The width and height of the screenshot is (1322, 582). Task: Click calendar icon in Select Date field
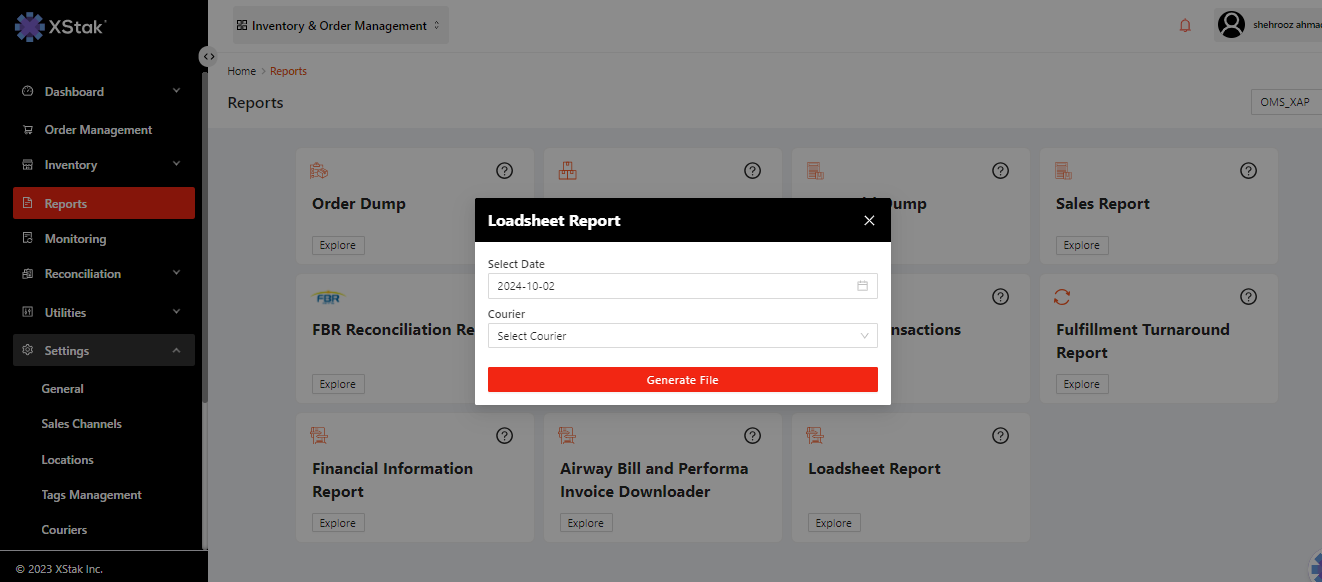[x=862, y=286]
